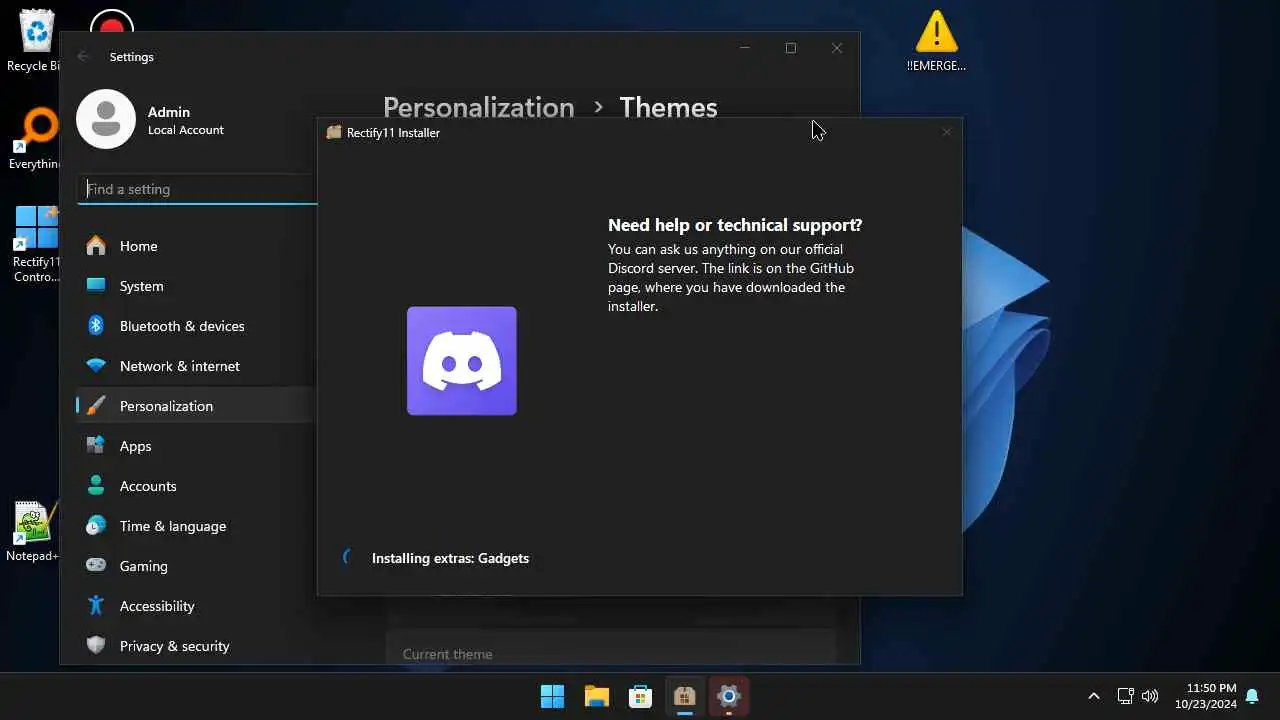This screenshot has width=1280, height=720.
Task: Click 'Installing extras: Gadgets' status text
Action: click(x=450, y=558)
